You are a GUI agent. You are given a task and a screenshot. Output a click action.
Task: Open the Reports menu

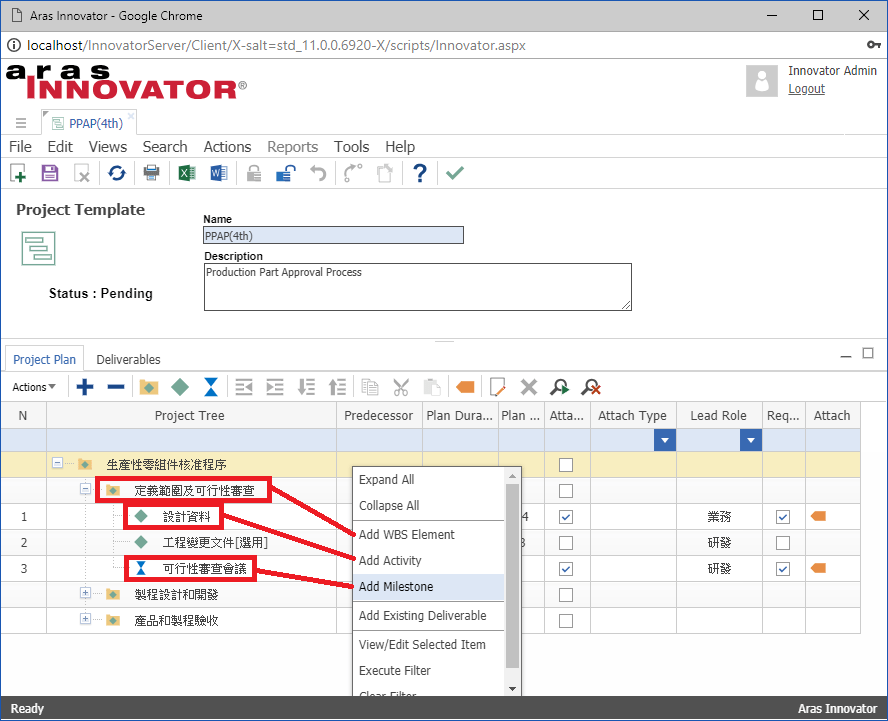point(292,147)
